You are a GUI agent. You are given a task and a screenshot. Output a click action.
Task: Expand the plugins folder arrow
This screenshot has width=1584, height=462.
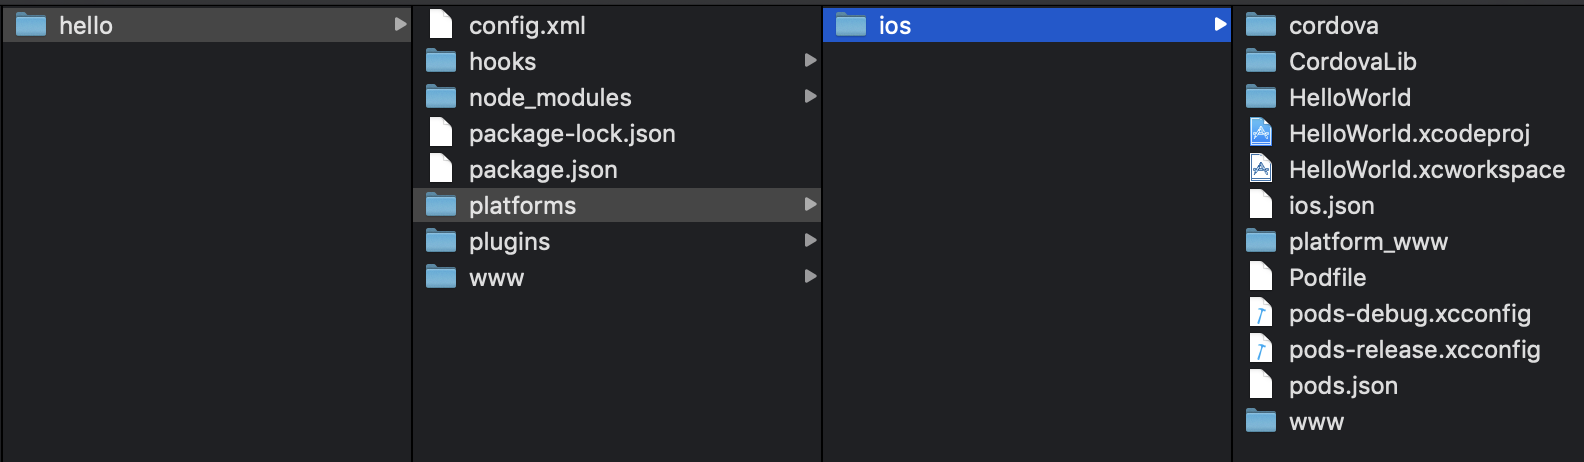click(811, 241)
